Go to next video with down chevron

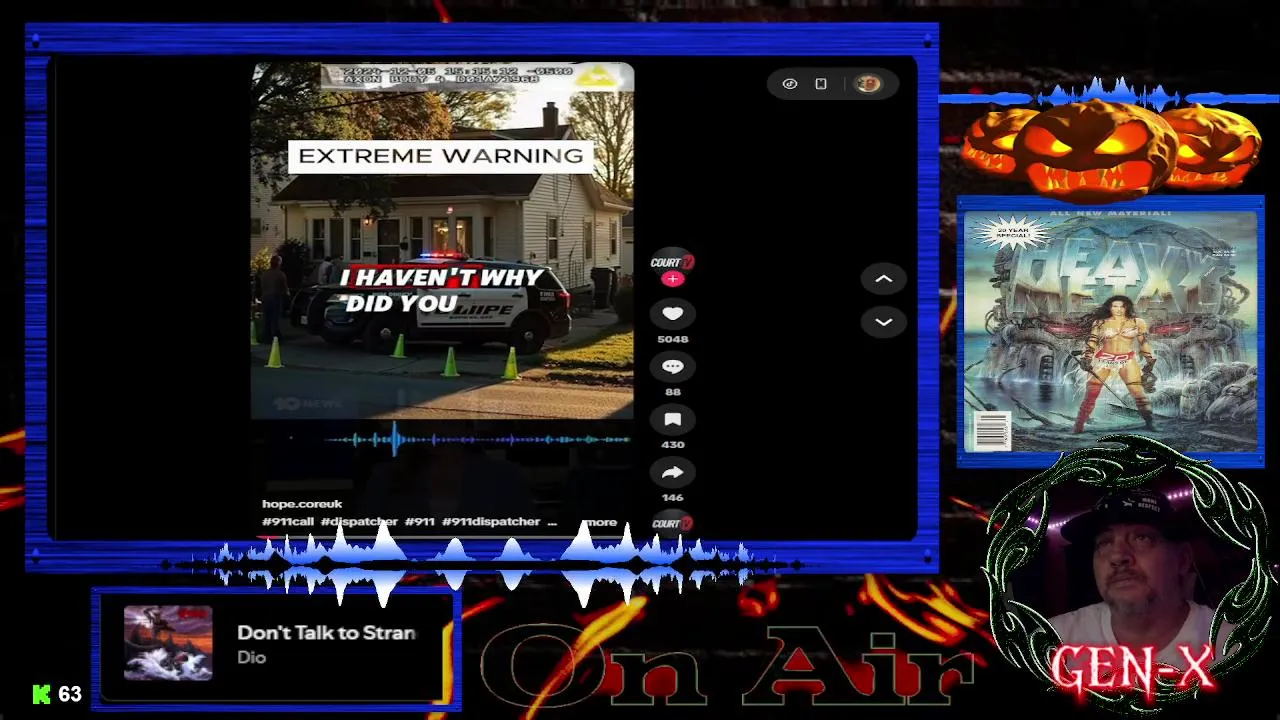[x=884, y=322]
